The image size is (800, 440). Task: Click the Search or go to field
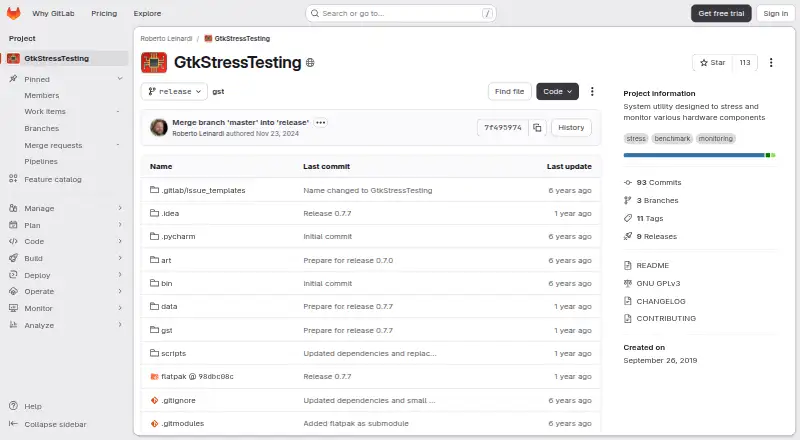[401, 13]
